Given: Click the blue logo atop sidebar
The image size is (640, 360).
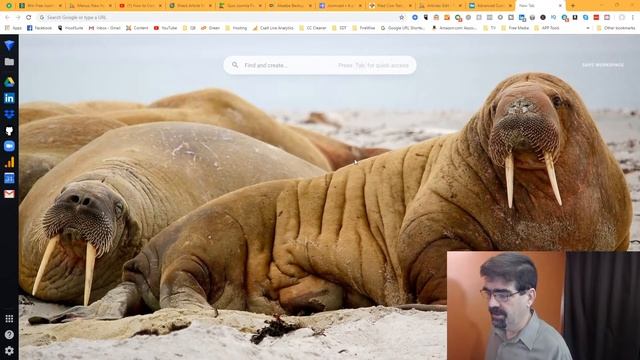Looking at the screenshot, I should coord(9,45).
